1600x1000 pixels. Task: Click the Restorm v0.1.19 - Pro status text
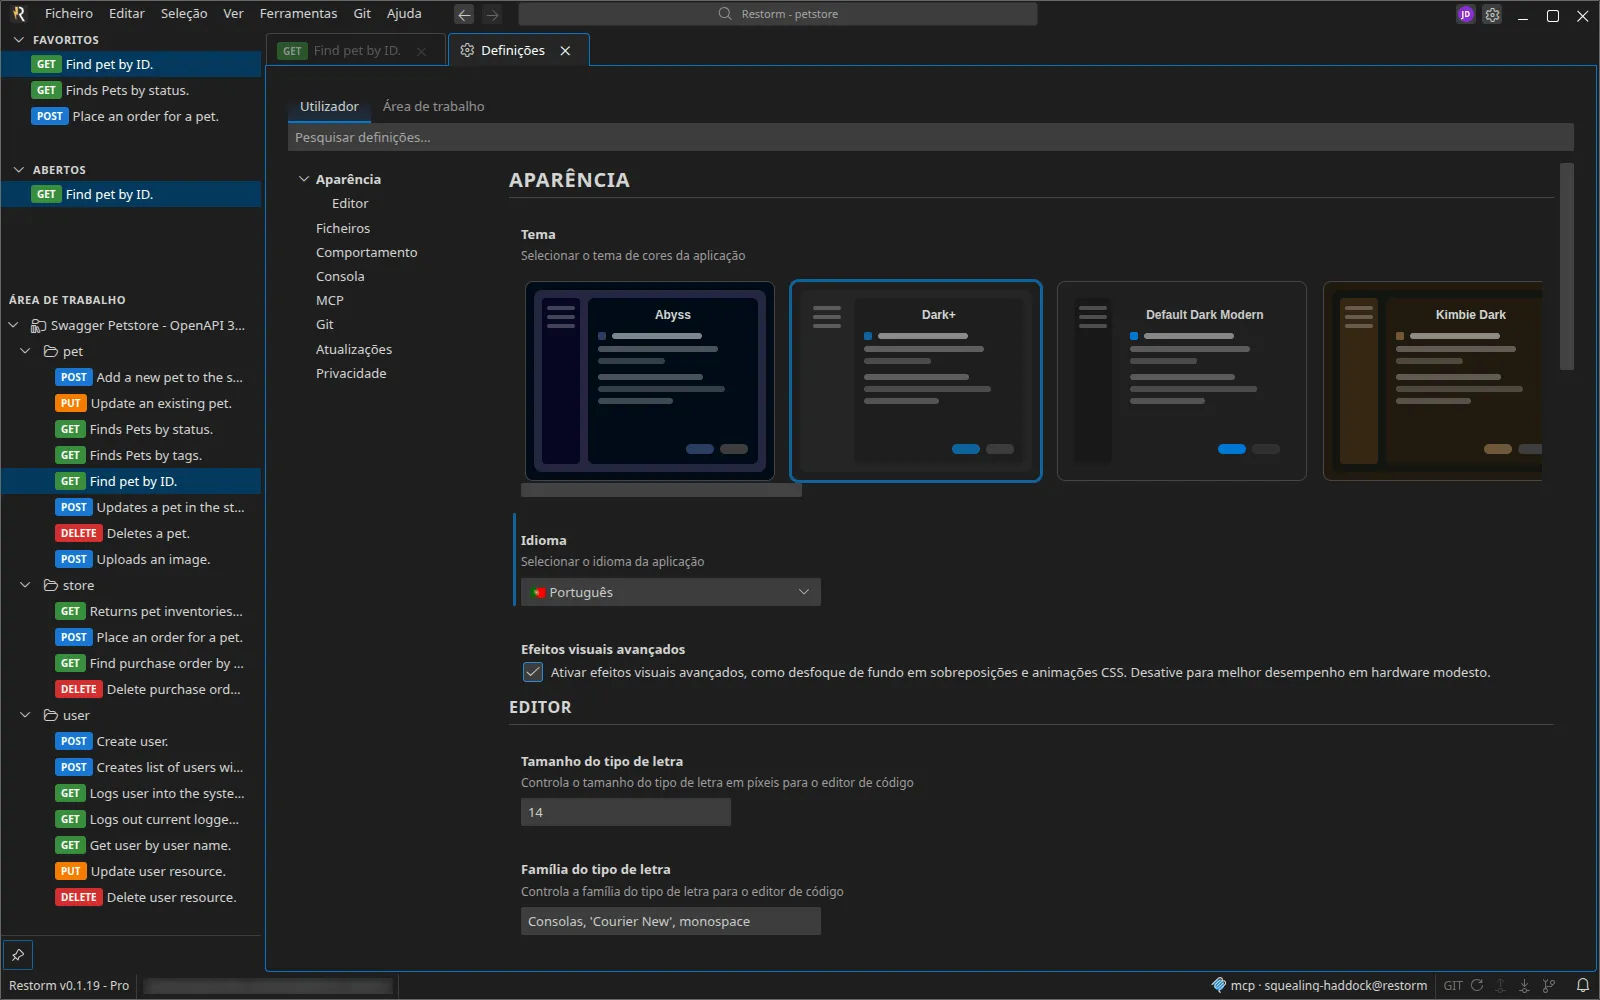click(x=69, y=985)
